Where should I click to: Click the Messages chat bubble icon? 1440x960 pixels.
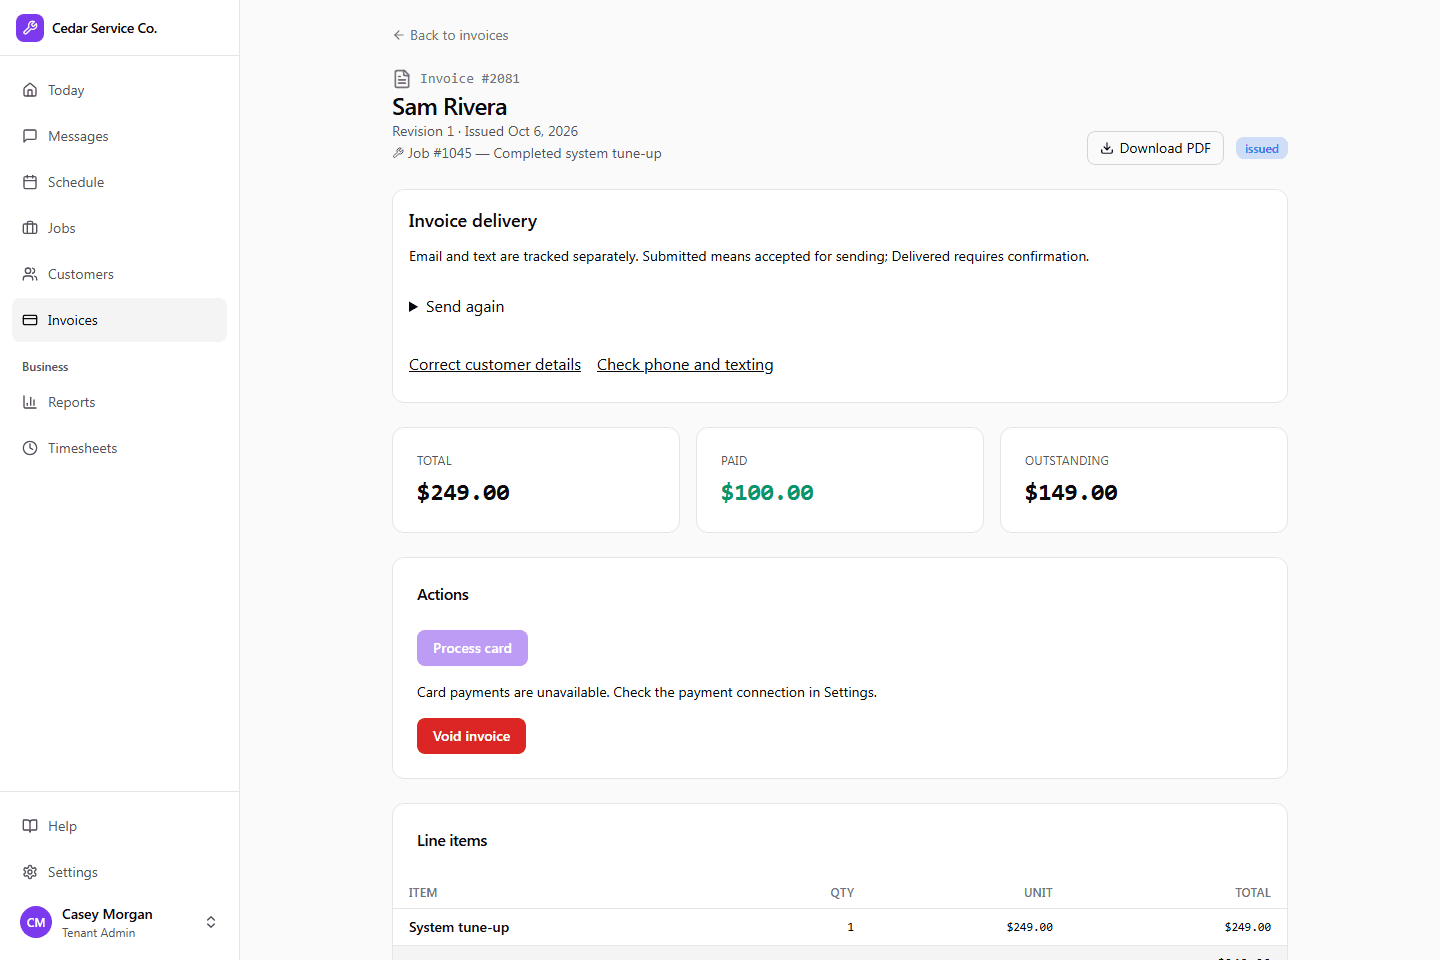tap(30, 136)
